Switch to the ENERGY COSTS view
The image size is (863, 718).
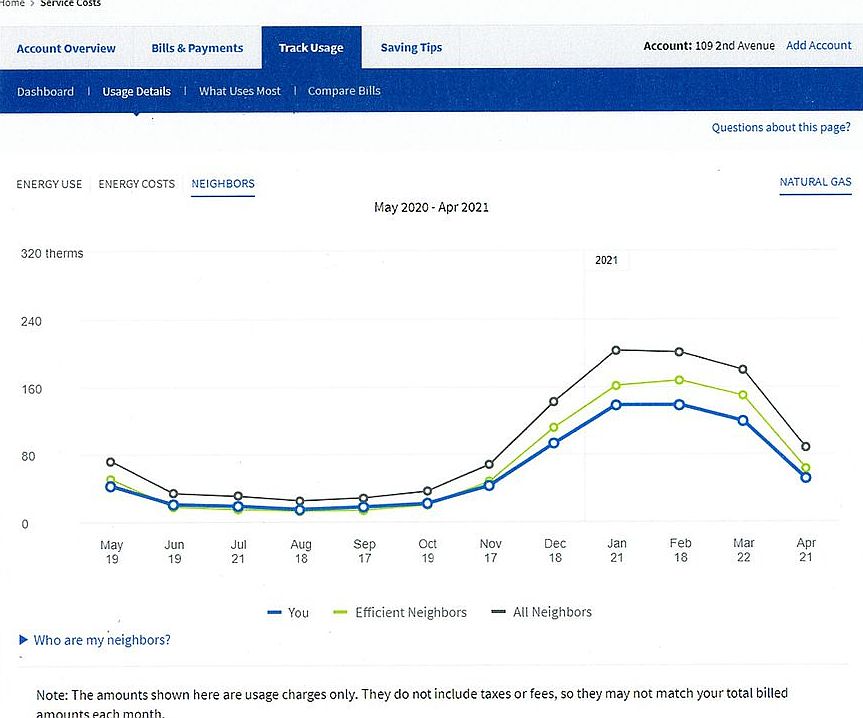[136, 184]
